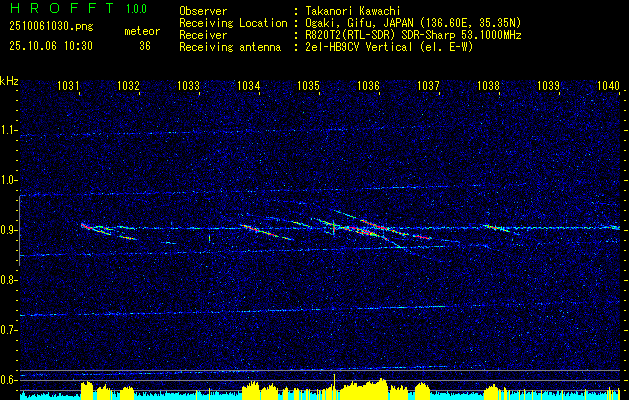Click time axis marker 1036
629x400 pixels.
coord(368,85)
